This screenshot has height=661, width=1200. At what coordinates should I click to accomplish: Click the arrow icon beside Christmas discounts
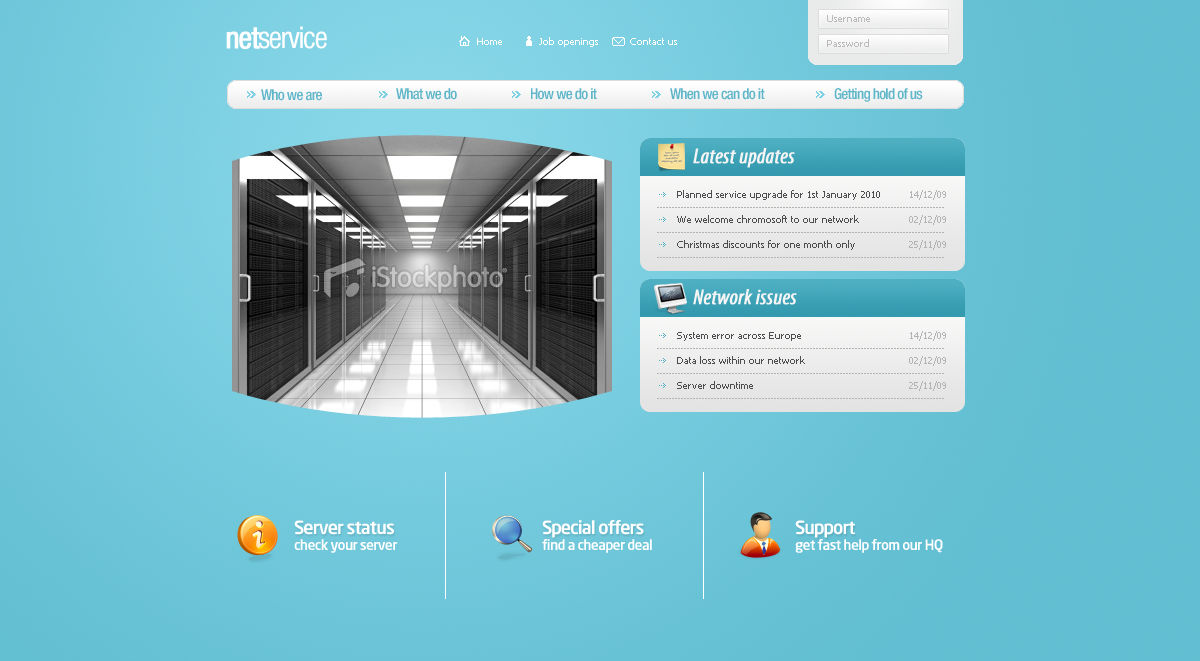coord(662,245)
